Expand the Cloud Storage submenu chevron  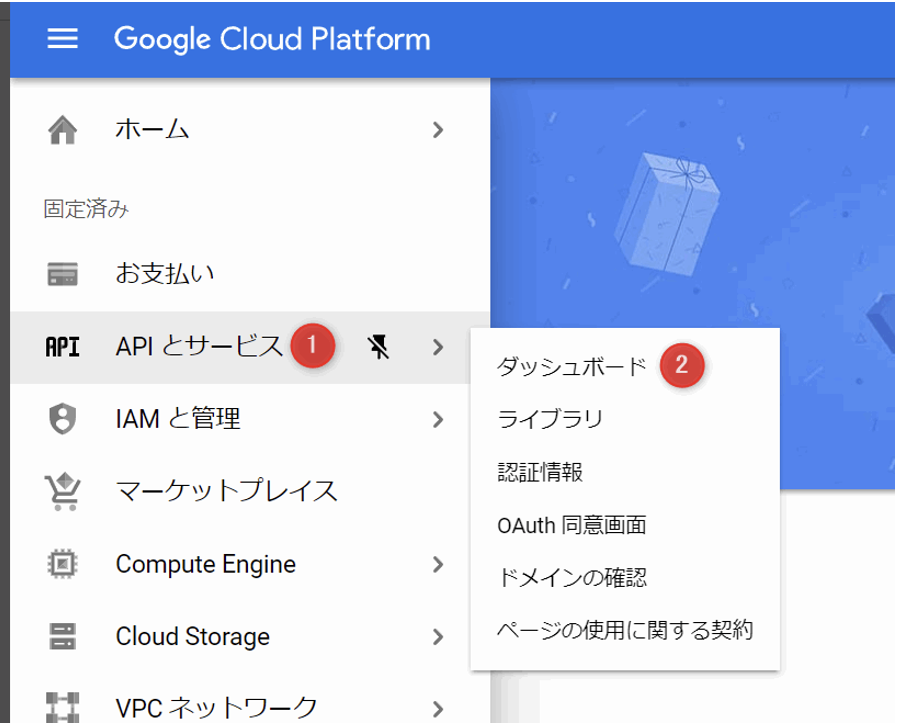[x=438, y=636]
